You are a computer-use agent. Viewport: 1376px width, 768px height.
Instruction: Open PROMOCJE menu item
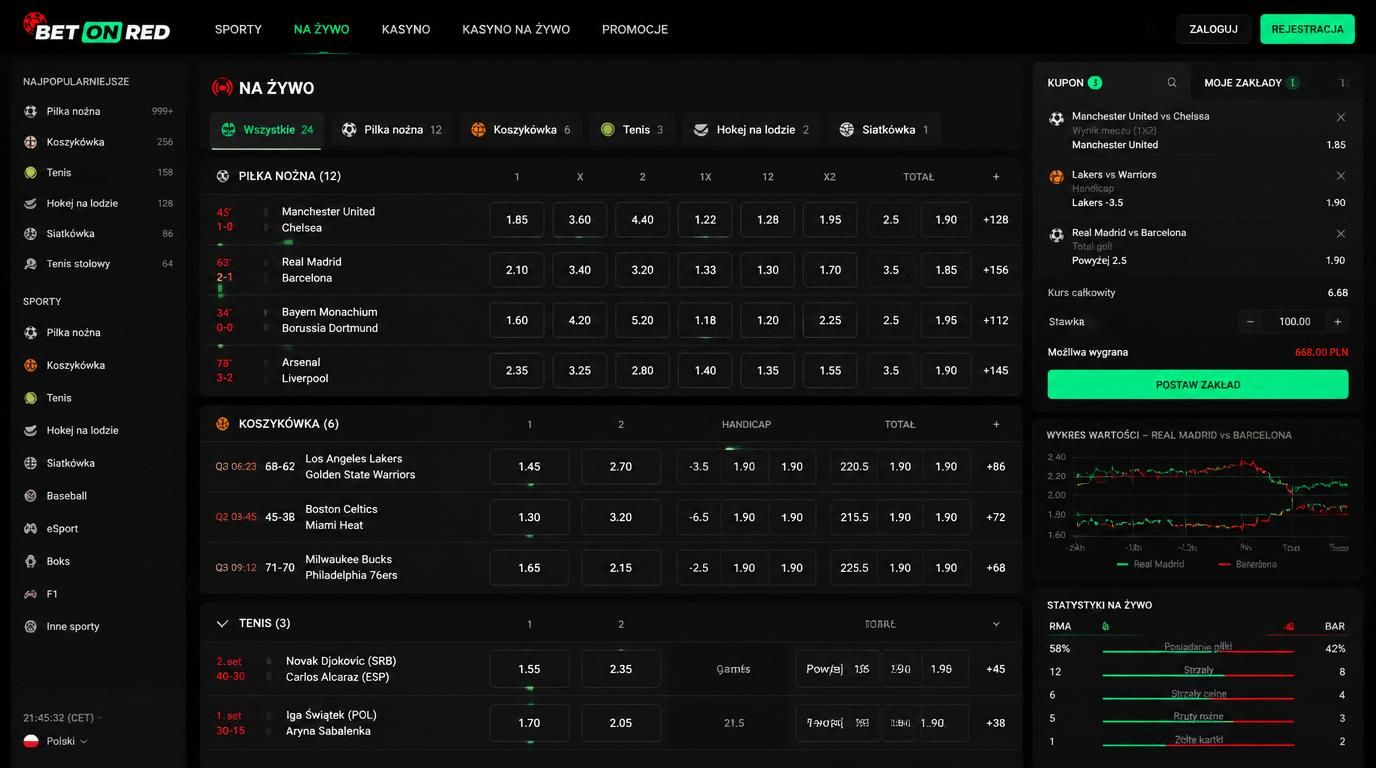click(635, 29)
